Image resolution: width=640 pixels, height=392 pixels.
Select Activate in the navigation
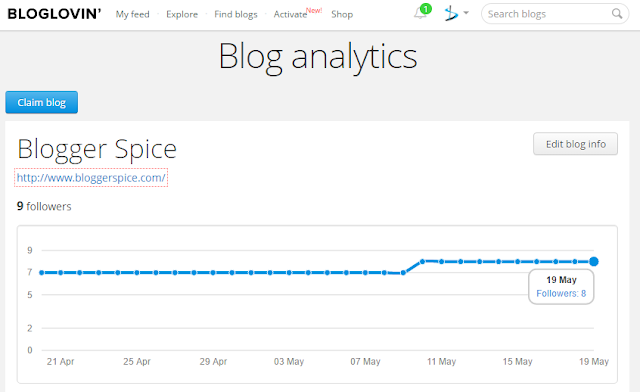[290, 14]
